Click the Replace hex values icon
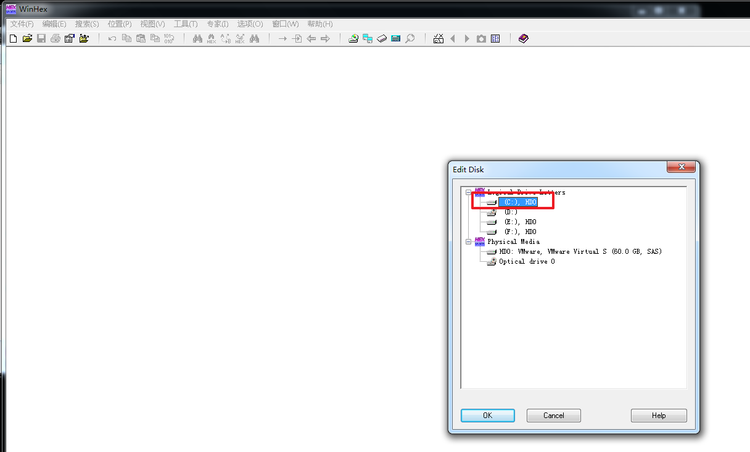750x452 pixels. point(240,39)
